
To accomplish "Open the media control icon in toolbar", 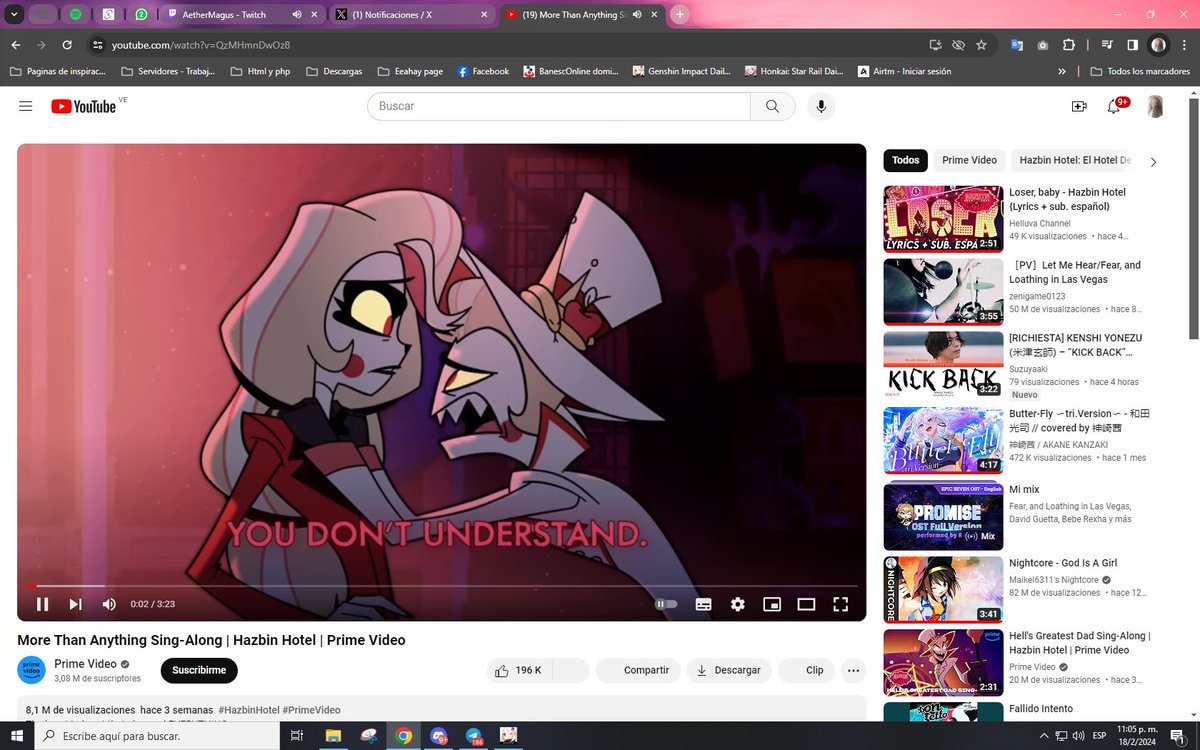I will click(x=1107, y=45).
